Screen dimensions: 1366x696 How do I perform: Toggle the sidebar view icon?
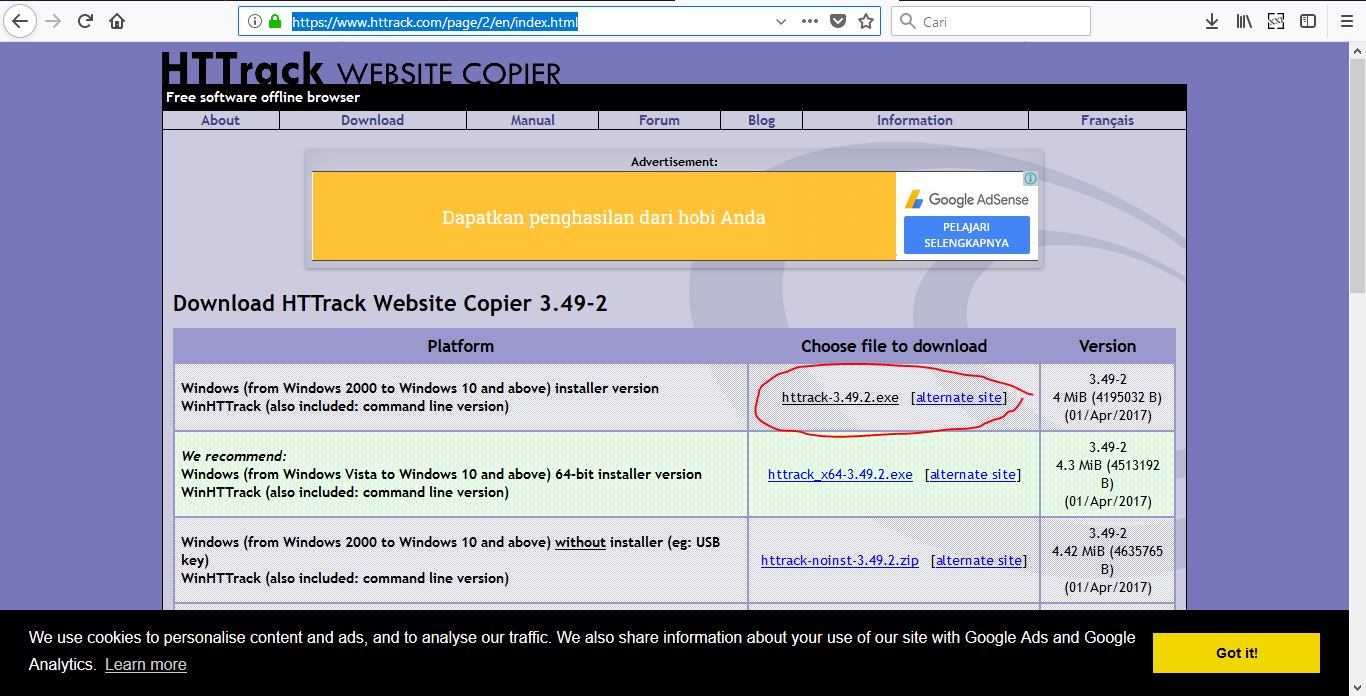click(1307, 21)
